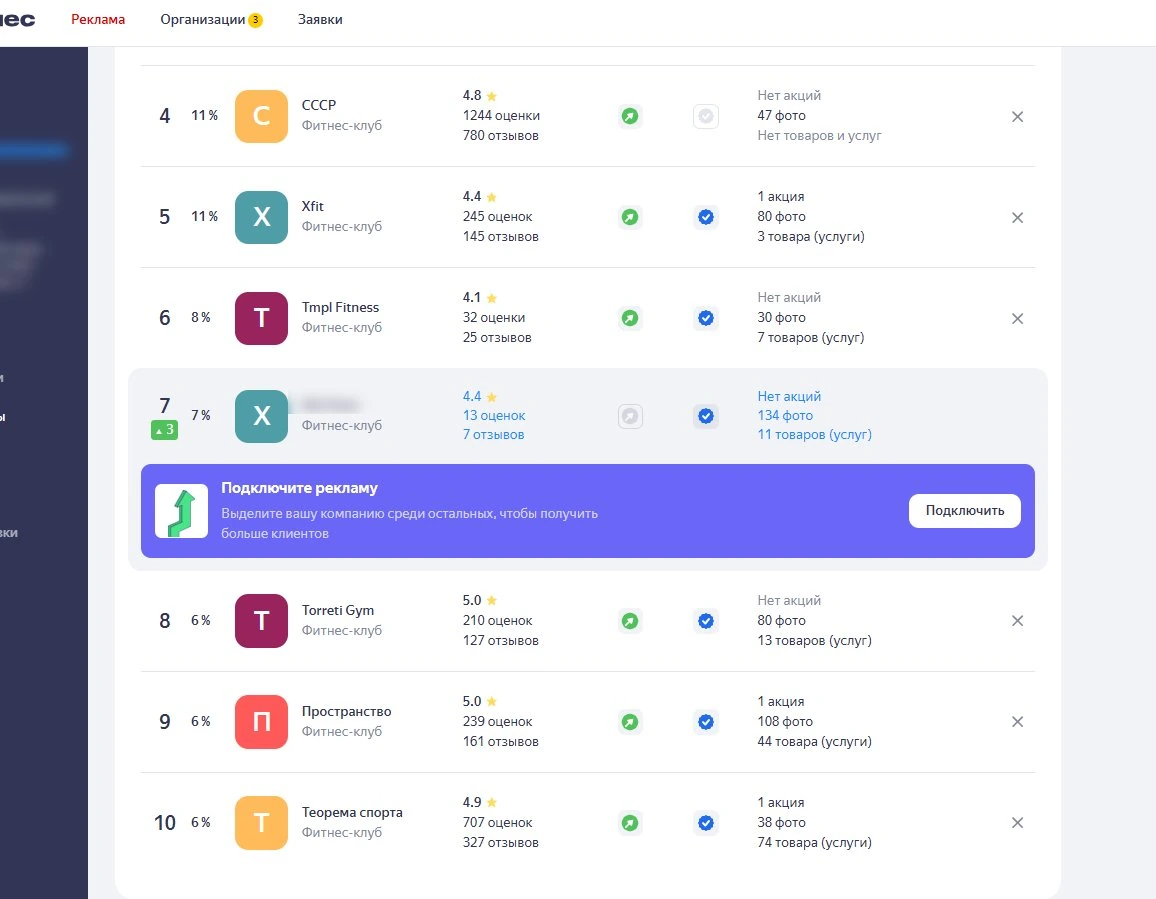The image size is (1156, 899).
Task: Remove СССР from the competitor list
Action: [1017, 117]
